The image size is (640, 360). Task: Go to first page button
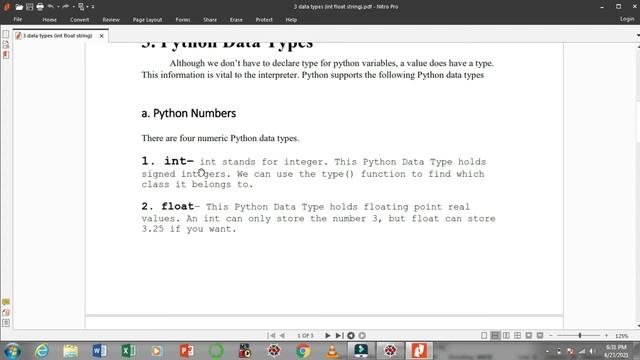click(271, 336)
